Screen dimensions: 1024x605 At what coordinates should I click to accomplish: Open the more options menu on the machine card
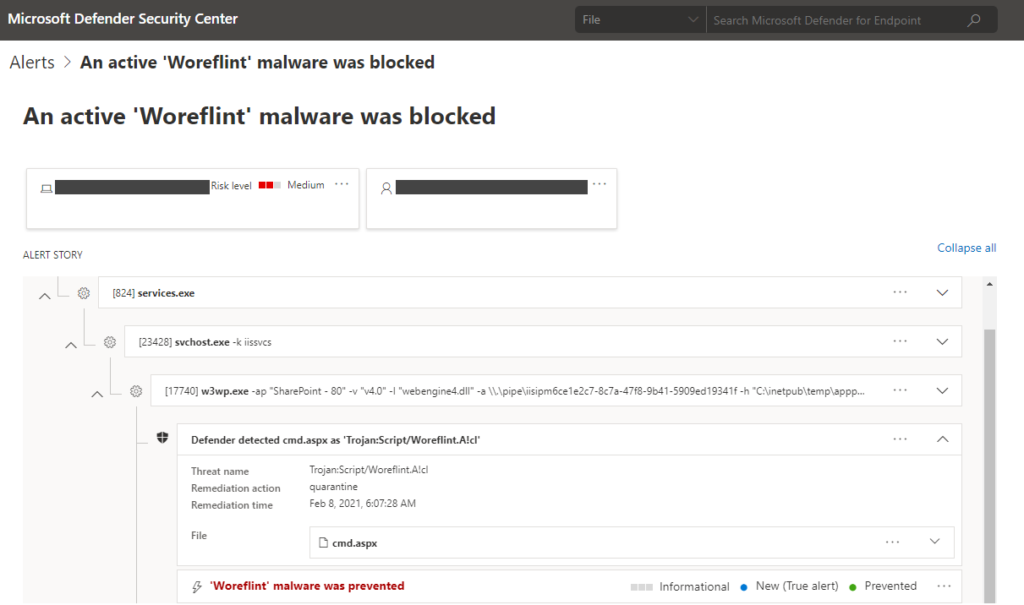click(x=342, y=184)
